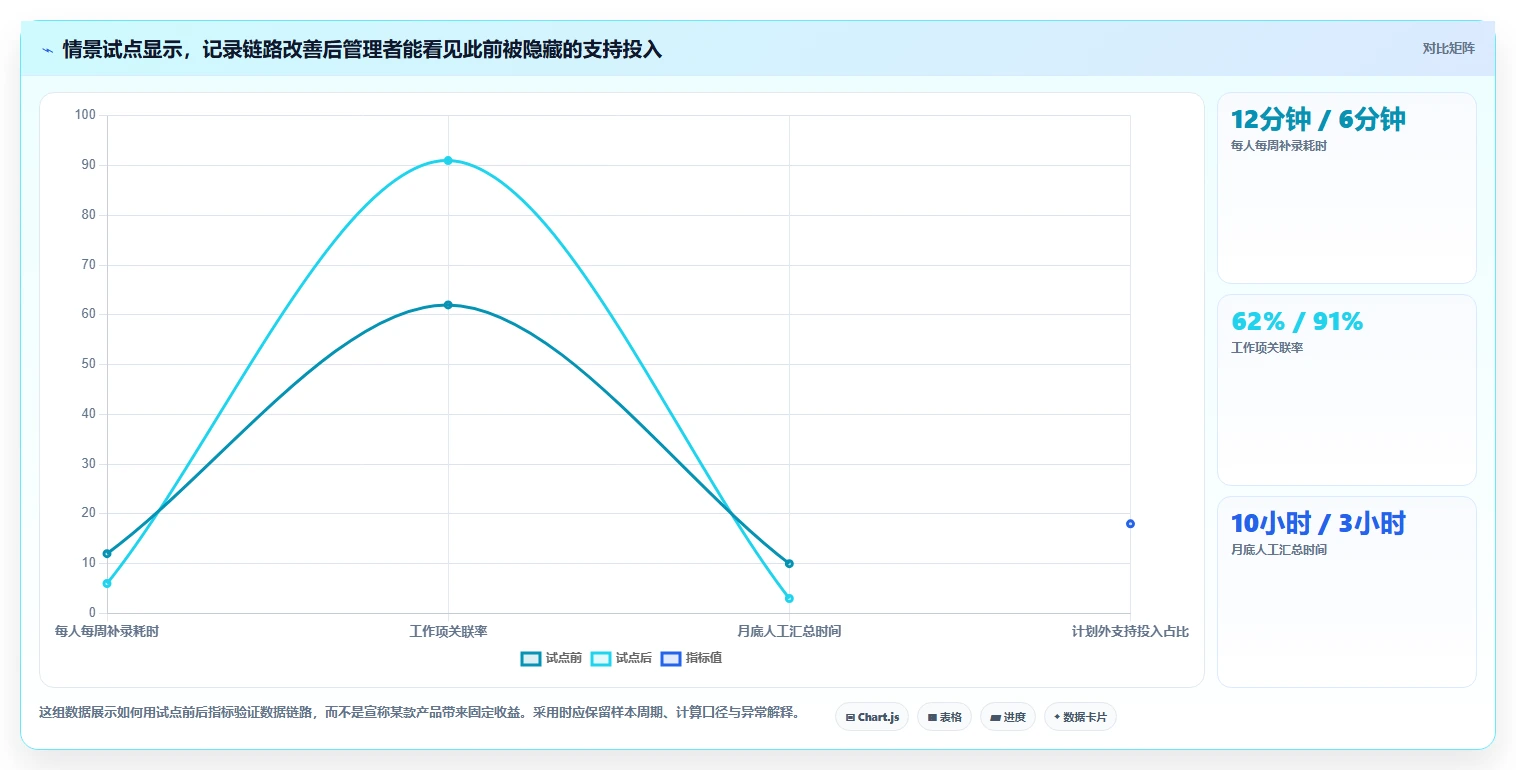The height and width of the screenshot is (770, 1516).
Task: Click the 指标值 point at 18
Action: pos(1130,524)
